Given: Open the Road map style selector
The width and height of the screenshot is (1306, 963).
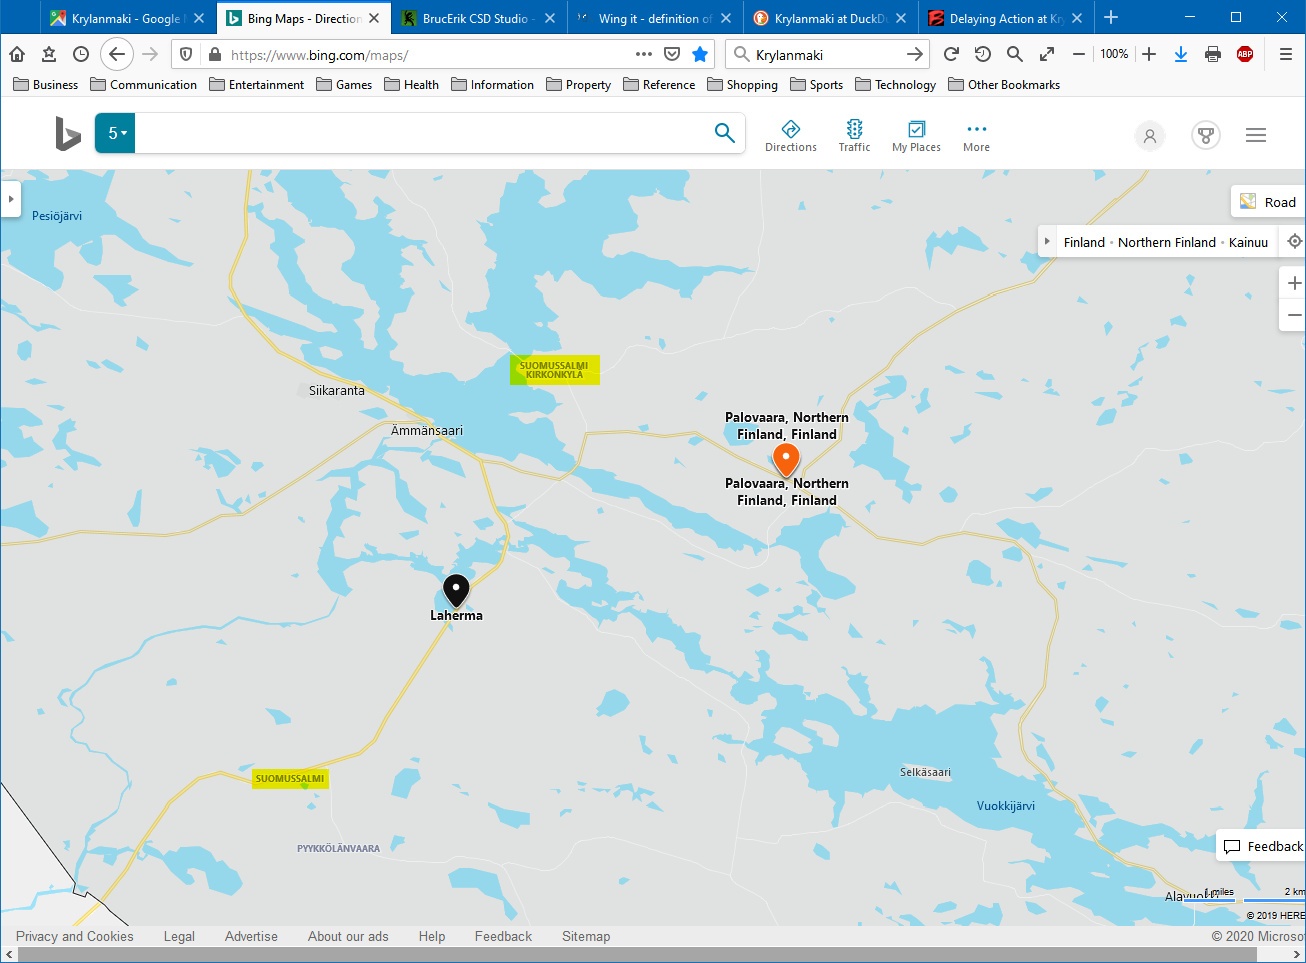Looking at the screenshot, I should (1267, 202).
